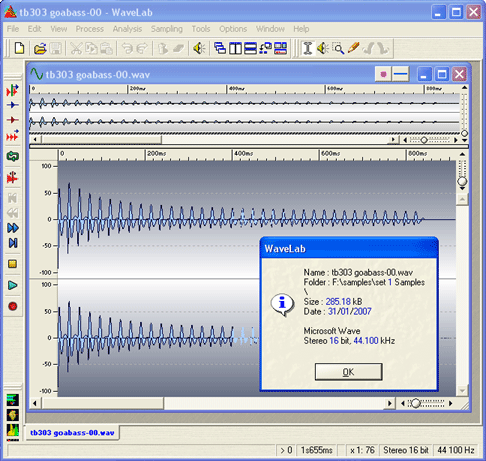Cut selection with the scissors icon
The width and height of the screenshot is (486, 461).
pyautogui.click(x=76, y=49)
